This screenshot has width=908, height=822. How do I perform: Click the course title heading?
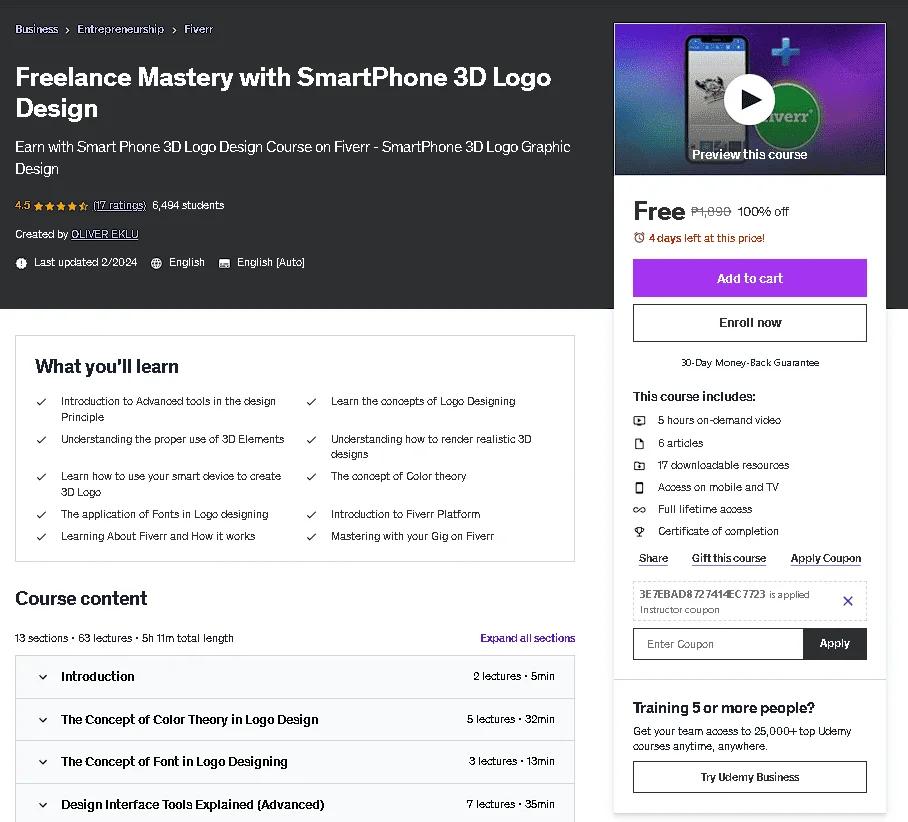[x=283, y=93]
